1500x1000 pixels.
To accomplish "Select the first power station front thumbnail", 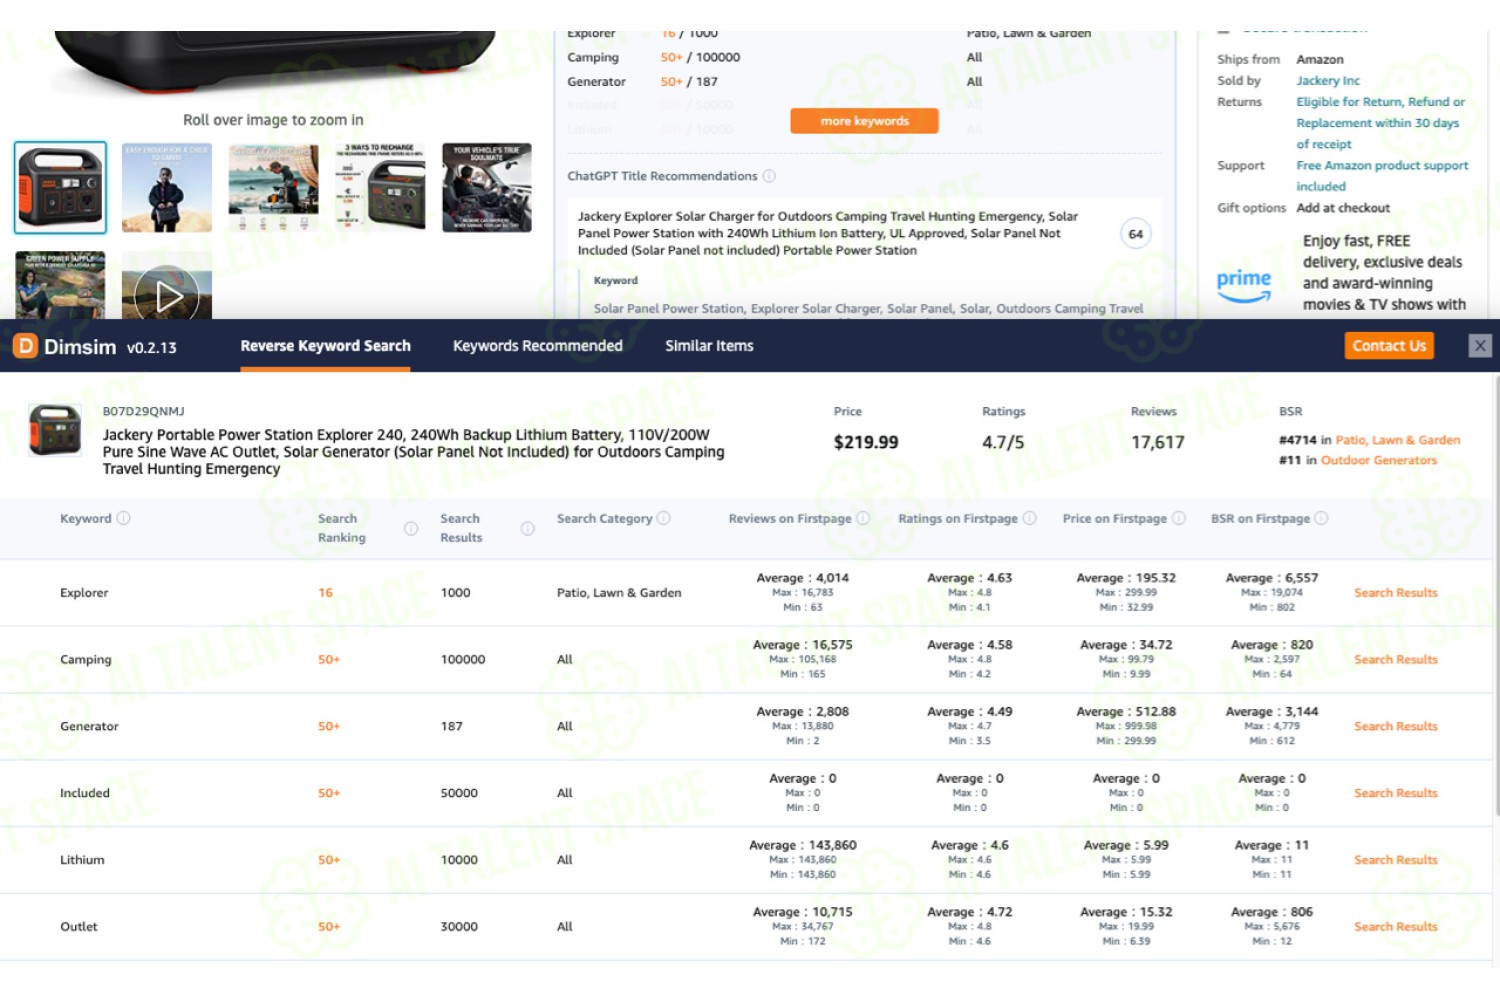I will point(60,188).
